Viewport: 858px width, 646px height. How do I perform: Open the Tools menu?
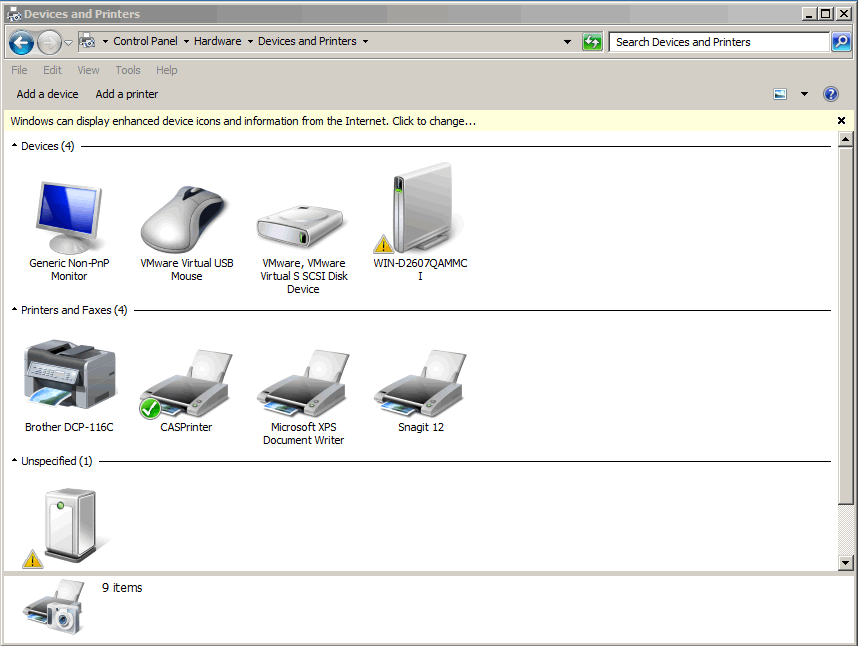coord(128,70)
